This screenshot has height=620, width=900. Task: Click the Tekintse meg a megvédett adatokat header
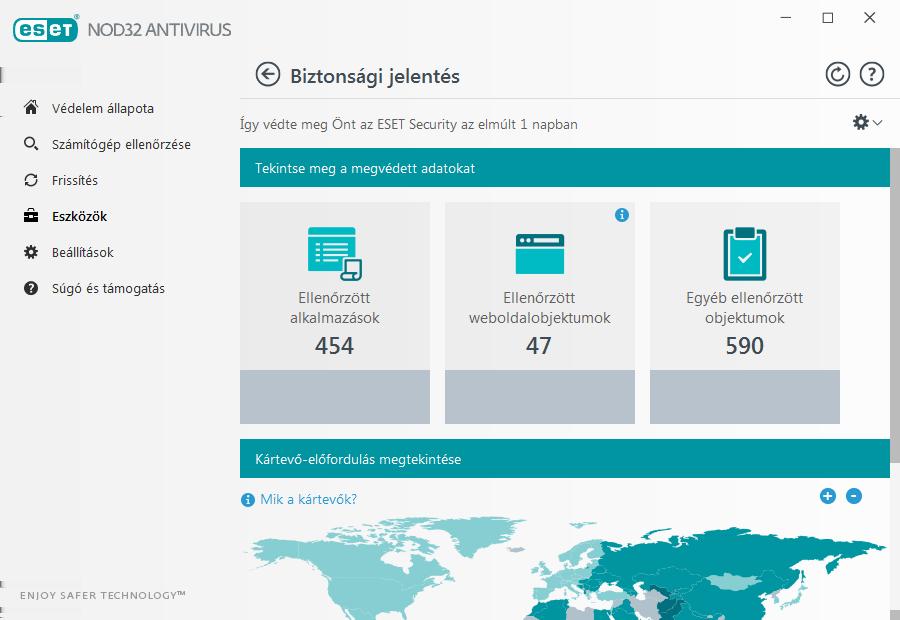[565, 168]
